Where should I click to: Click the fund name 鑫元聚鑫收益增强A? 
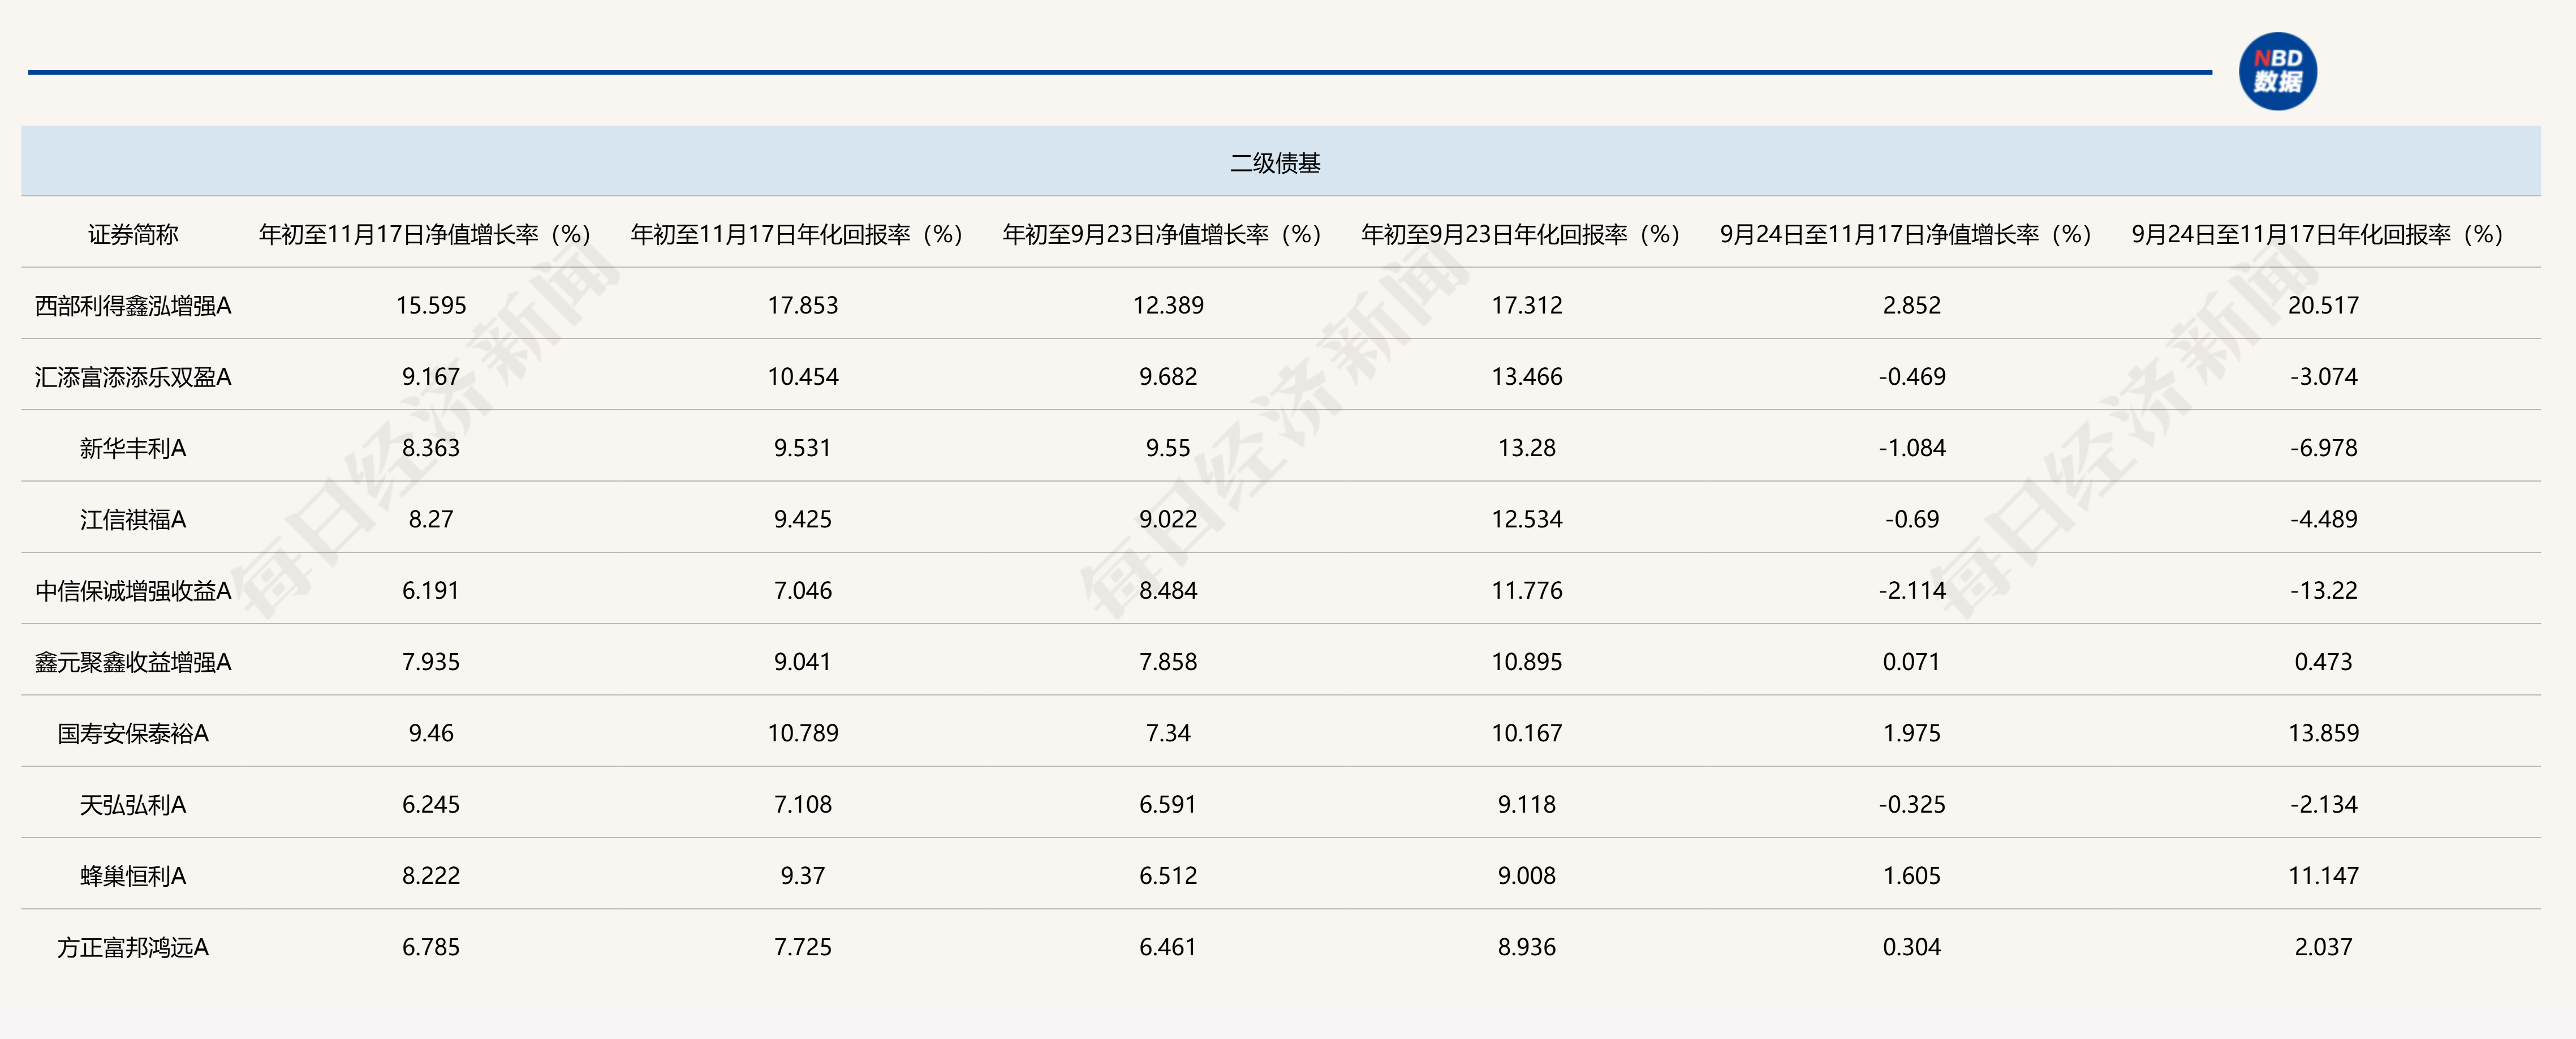click(133, 662)
